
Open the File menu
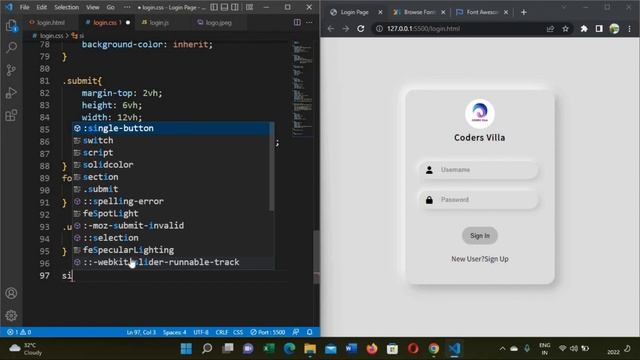point(24,7)
